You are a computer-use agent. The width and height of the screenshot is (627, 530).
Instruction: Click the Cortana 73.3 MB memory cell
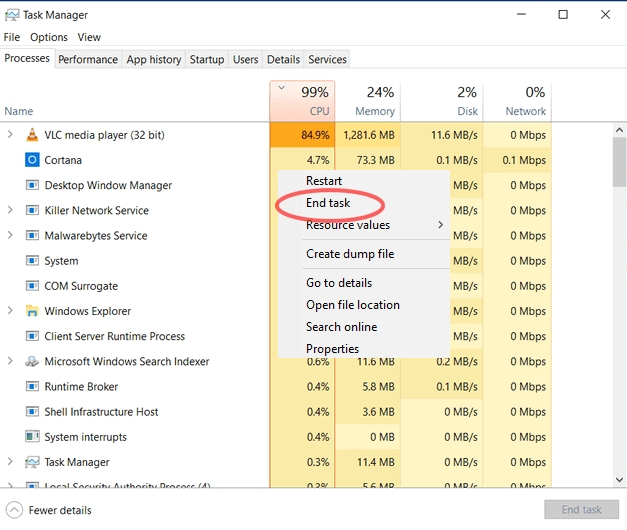pos(368,160)
